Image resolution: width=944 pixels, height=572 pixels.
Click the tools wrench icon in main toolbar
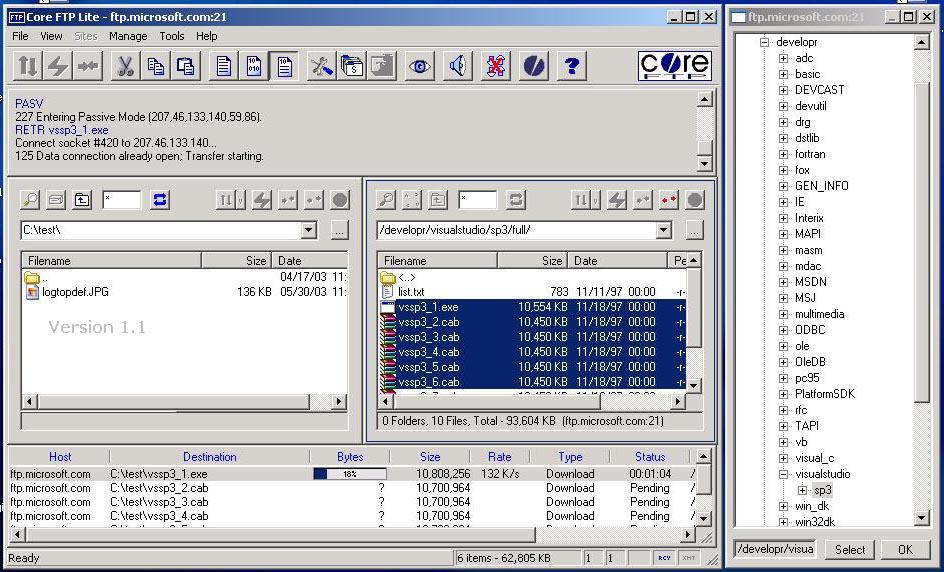point(321,66)
